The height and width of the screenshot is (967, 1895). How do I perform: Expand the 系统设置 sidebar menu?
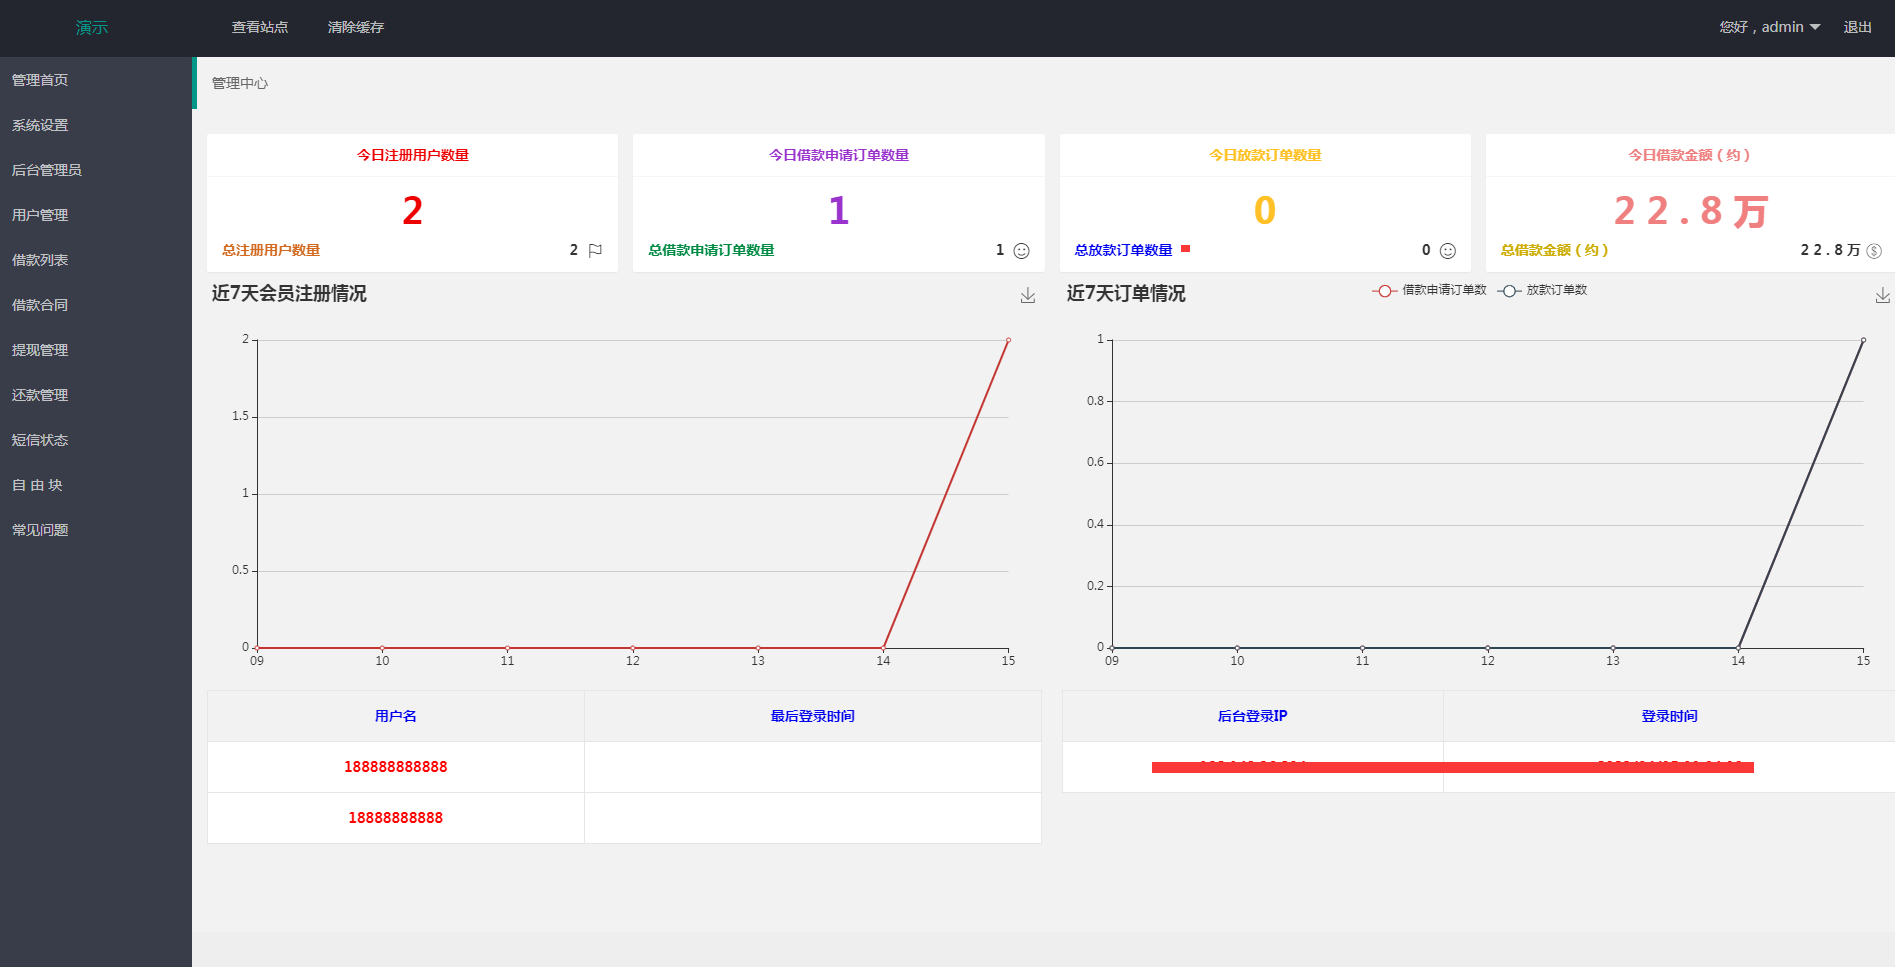(40, 125)
